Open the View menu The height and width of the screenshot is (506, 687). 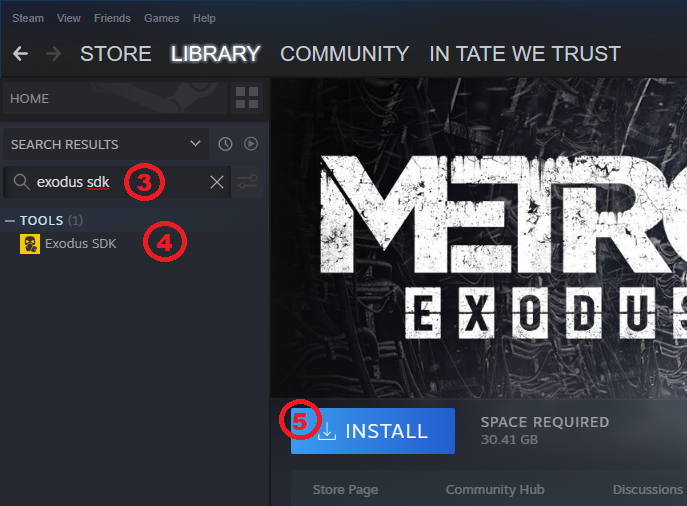click(x=69, y=18)
